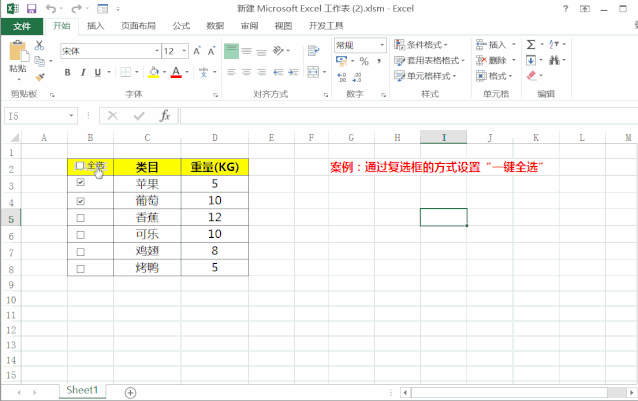Viewport: 638px width, 401px height.
Task: Switch to the 数据 ribbon tab
Action: click(215, 26)
